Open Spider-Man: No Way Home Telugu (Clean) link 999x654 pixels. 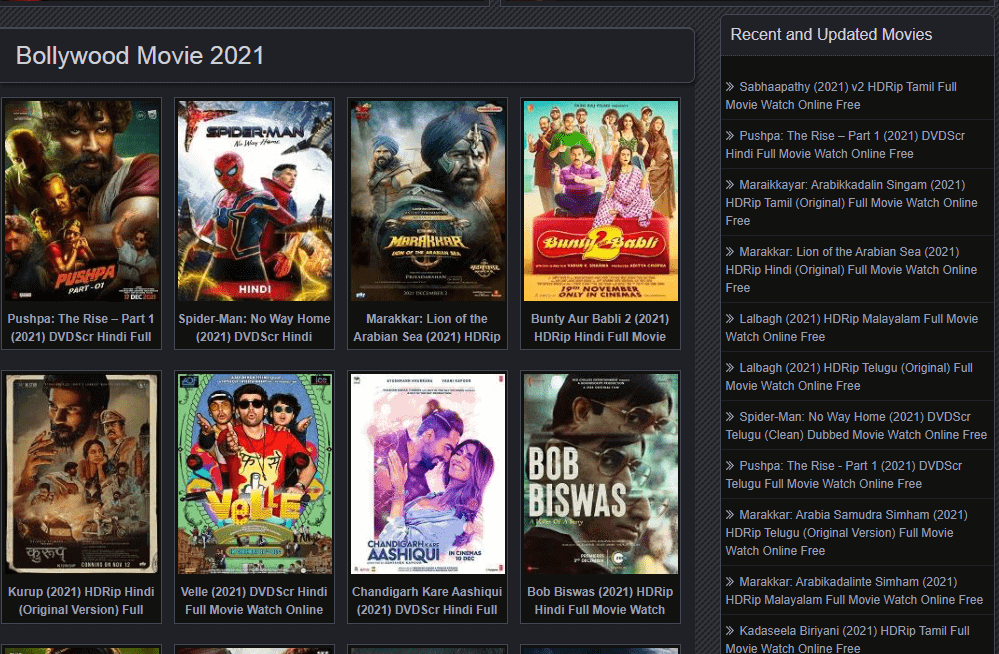coord(856,426)
